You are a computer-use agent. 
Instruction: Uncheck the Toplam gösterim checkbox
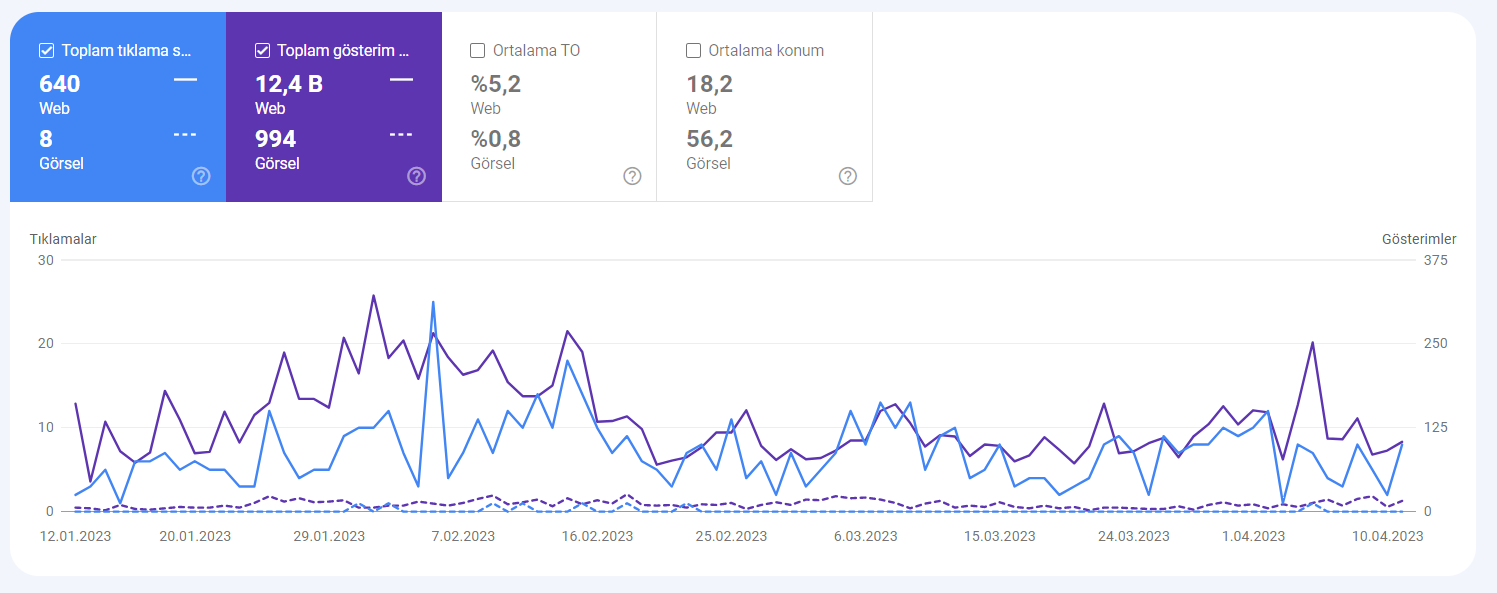(x=263, y=50)
